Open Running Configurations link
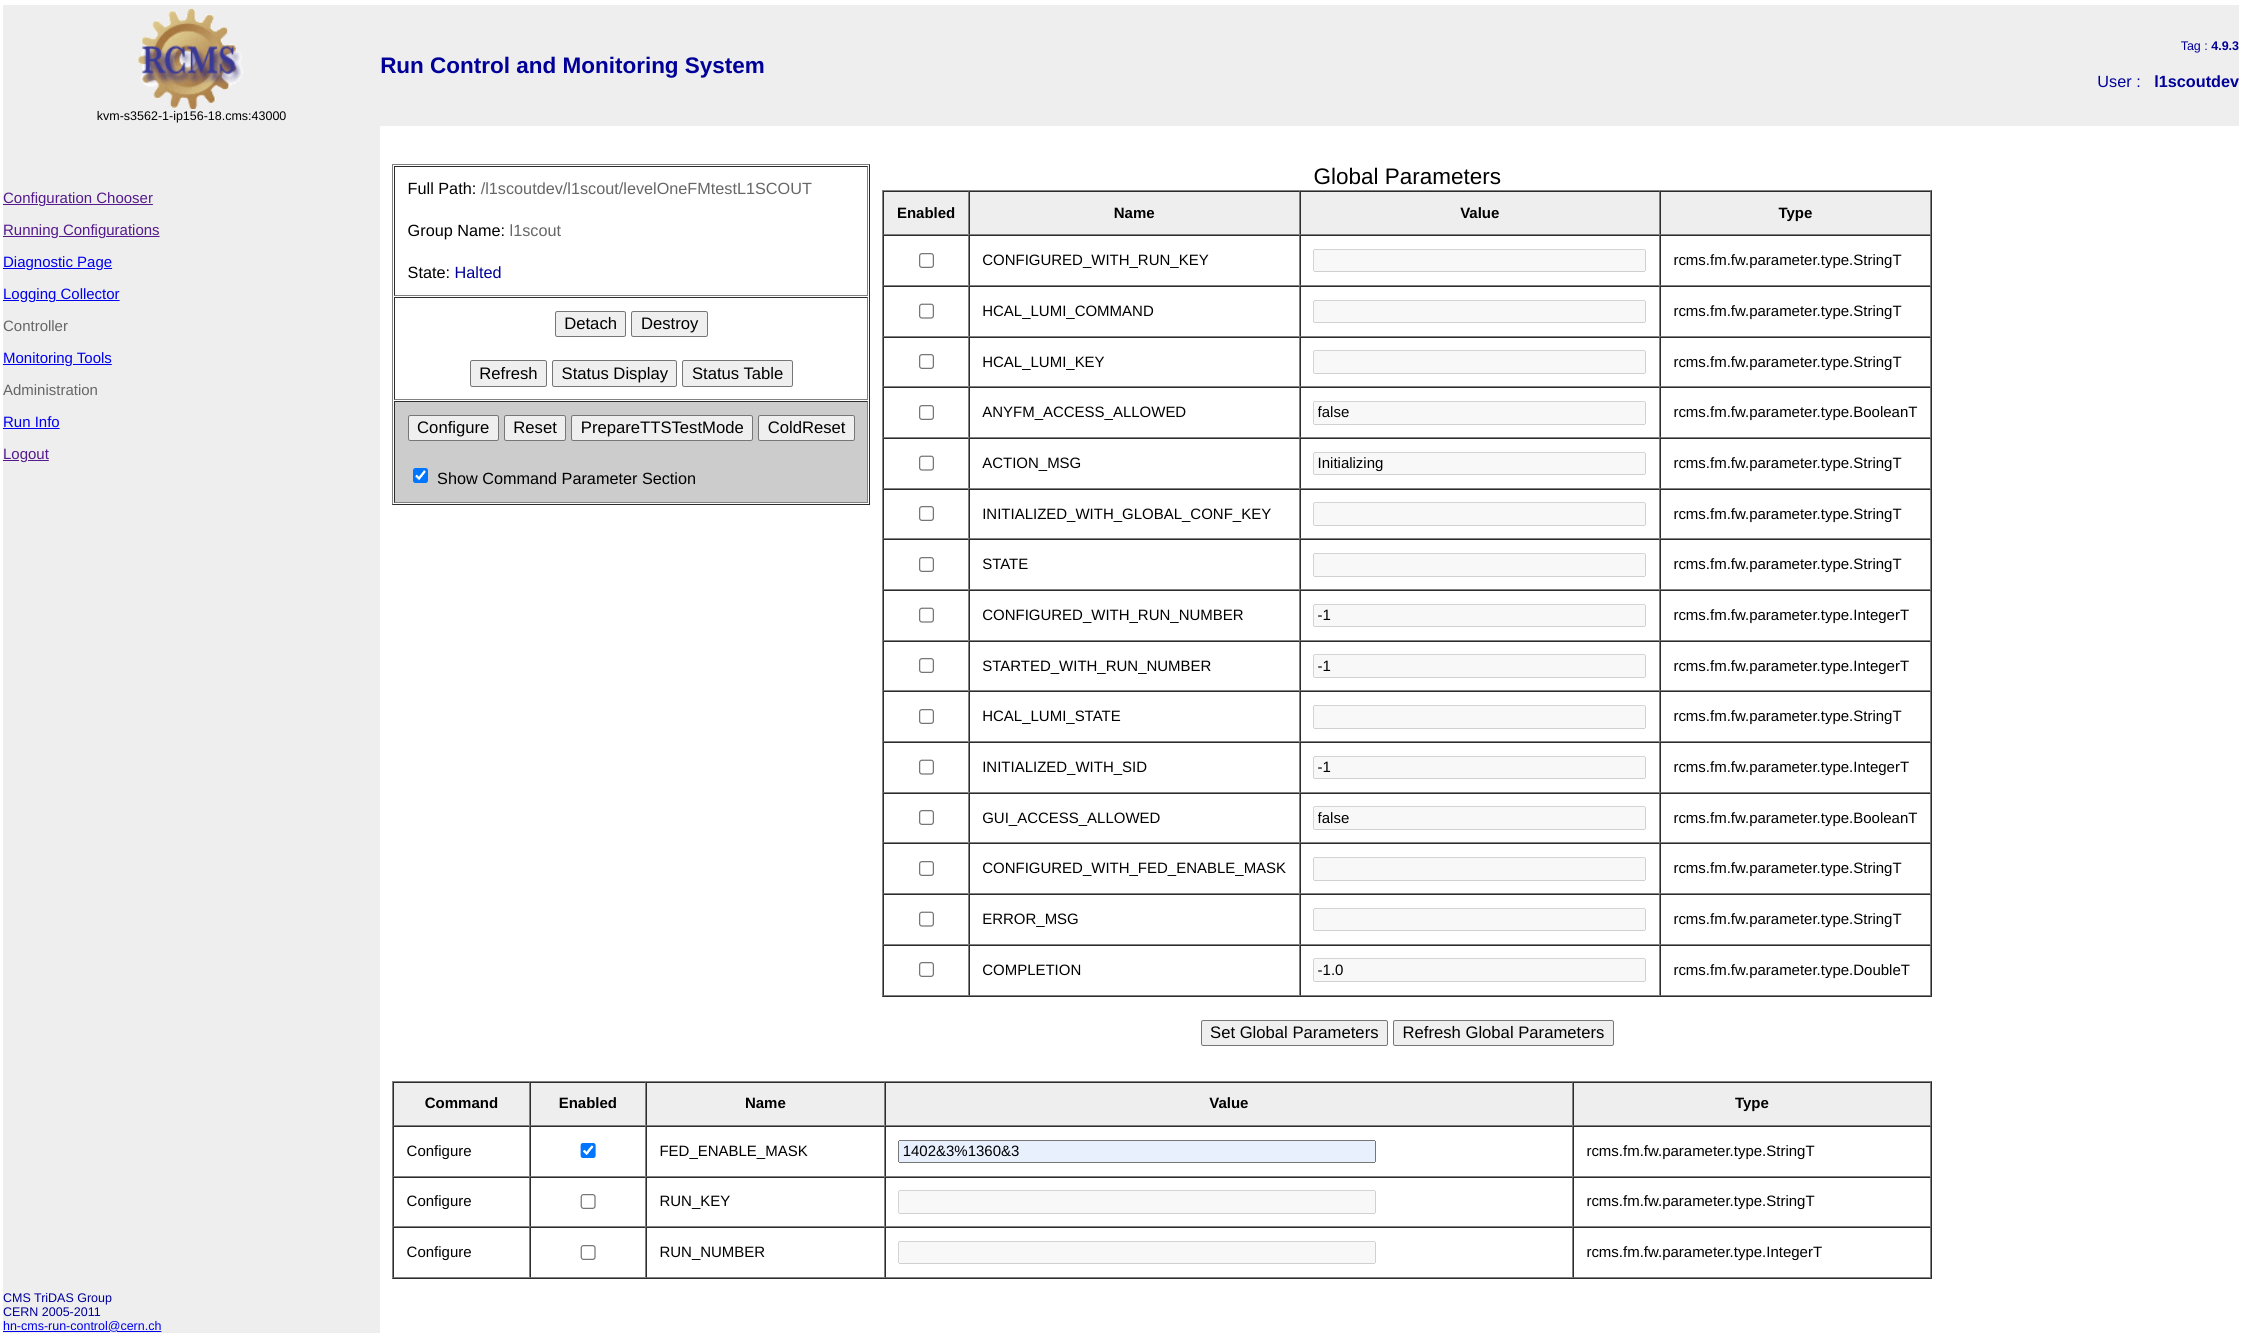 (x=81, y=230)
